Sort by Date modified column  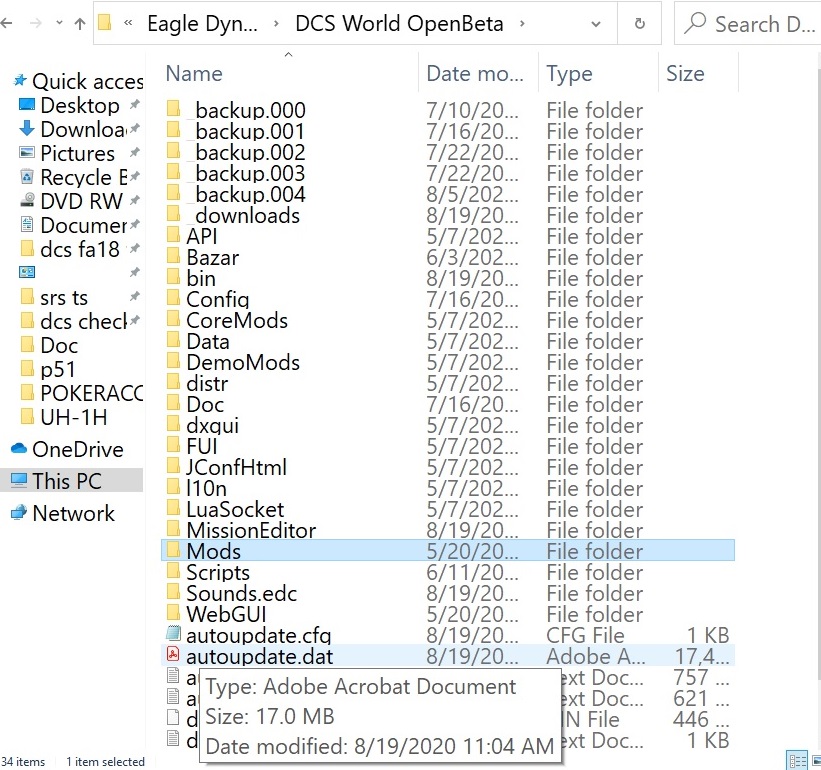[x=475, y=74]
